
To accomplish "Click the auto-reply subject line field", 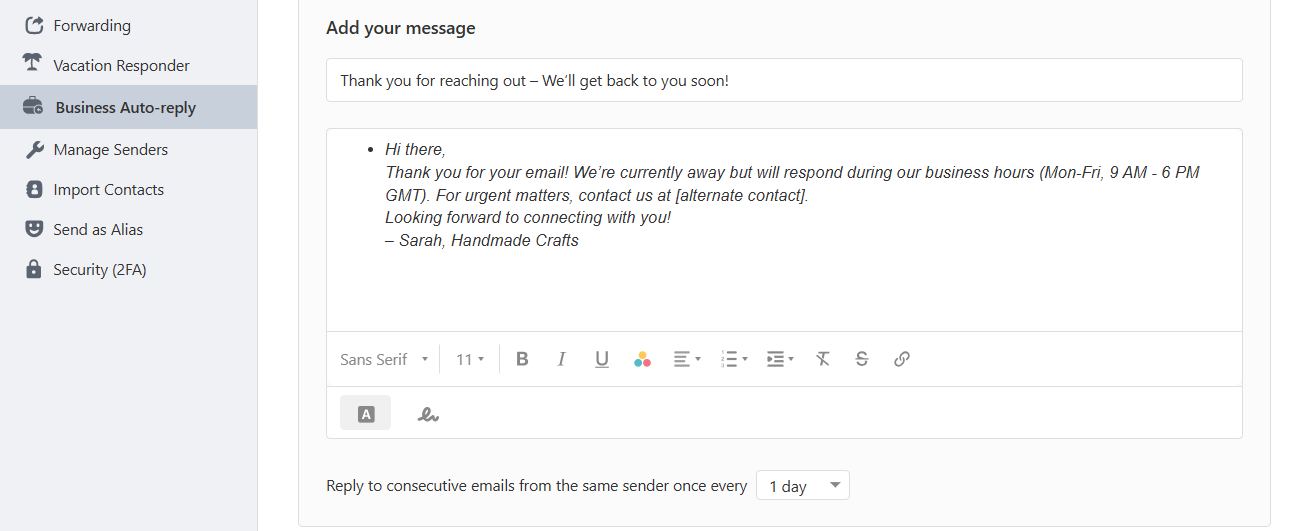I will [784, 80].
